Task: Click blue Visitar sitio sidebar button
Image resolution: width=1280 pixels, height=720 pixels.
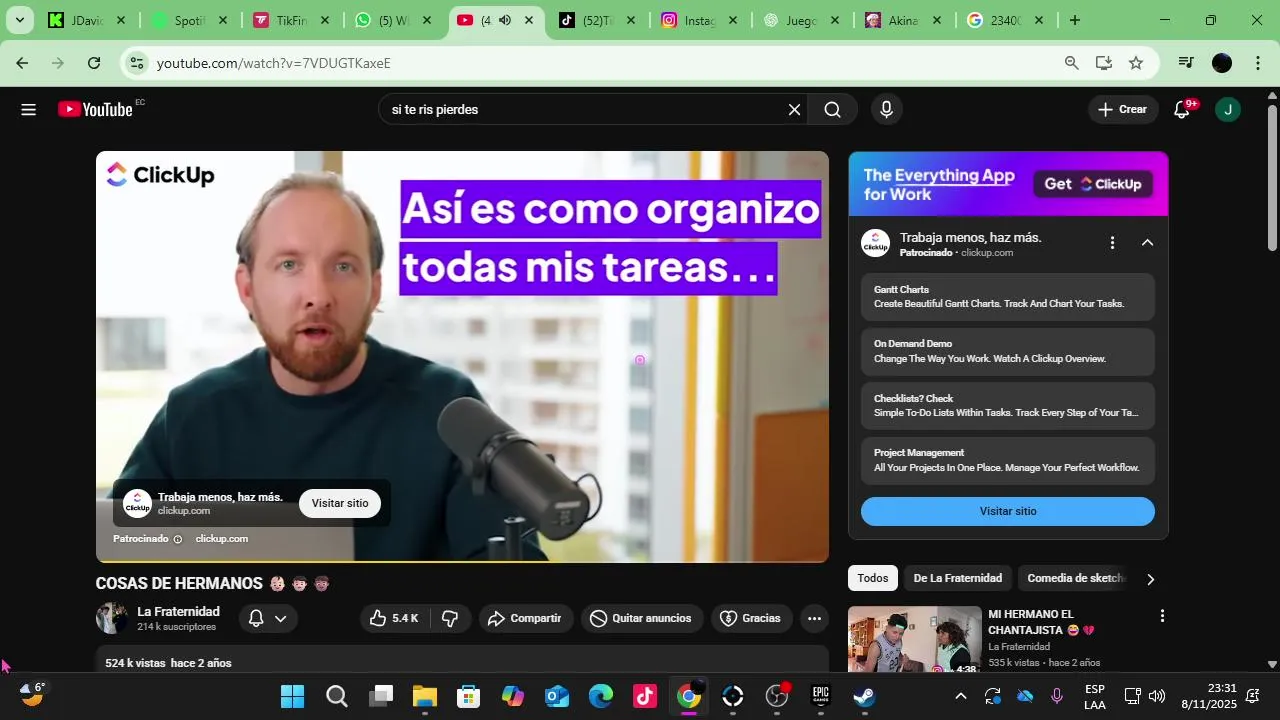Action: 1008,511
